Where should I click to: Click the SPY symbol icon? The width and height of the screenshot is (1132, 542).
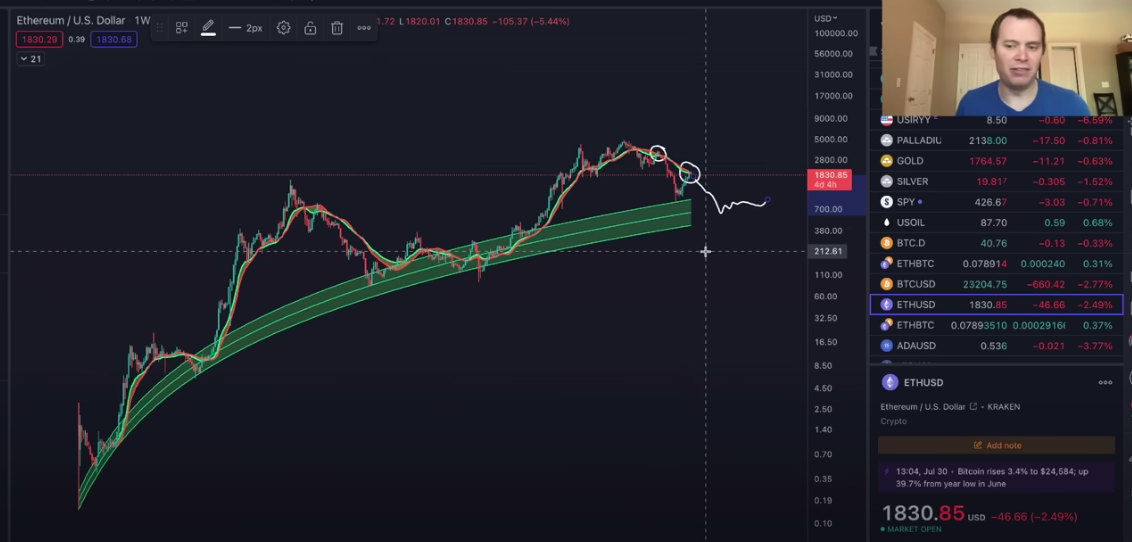887,202
